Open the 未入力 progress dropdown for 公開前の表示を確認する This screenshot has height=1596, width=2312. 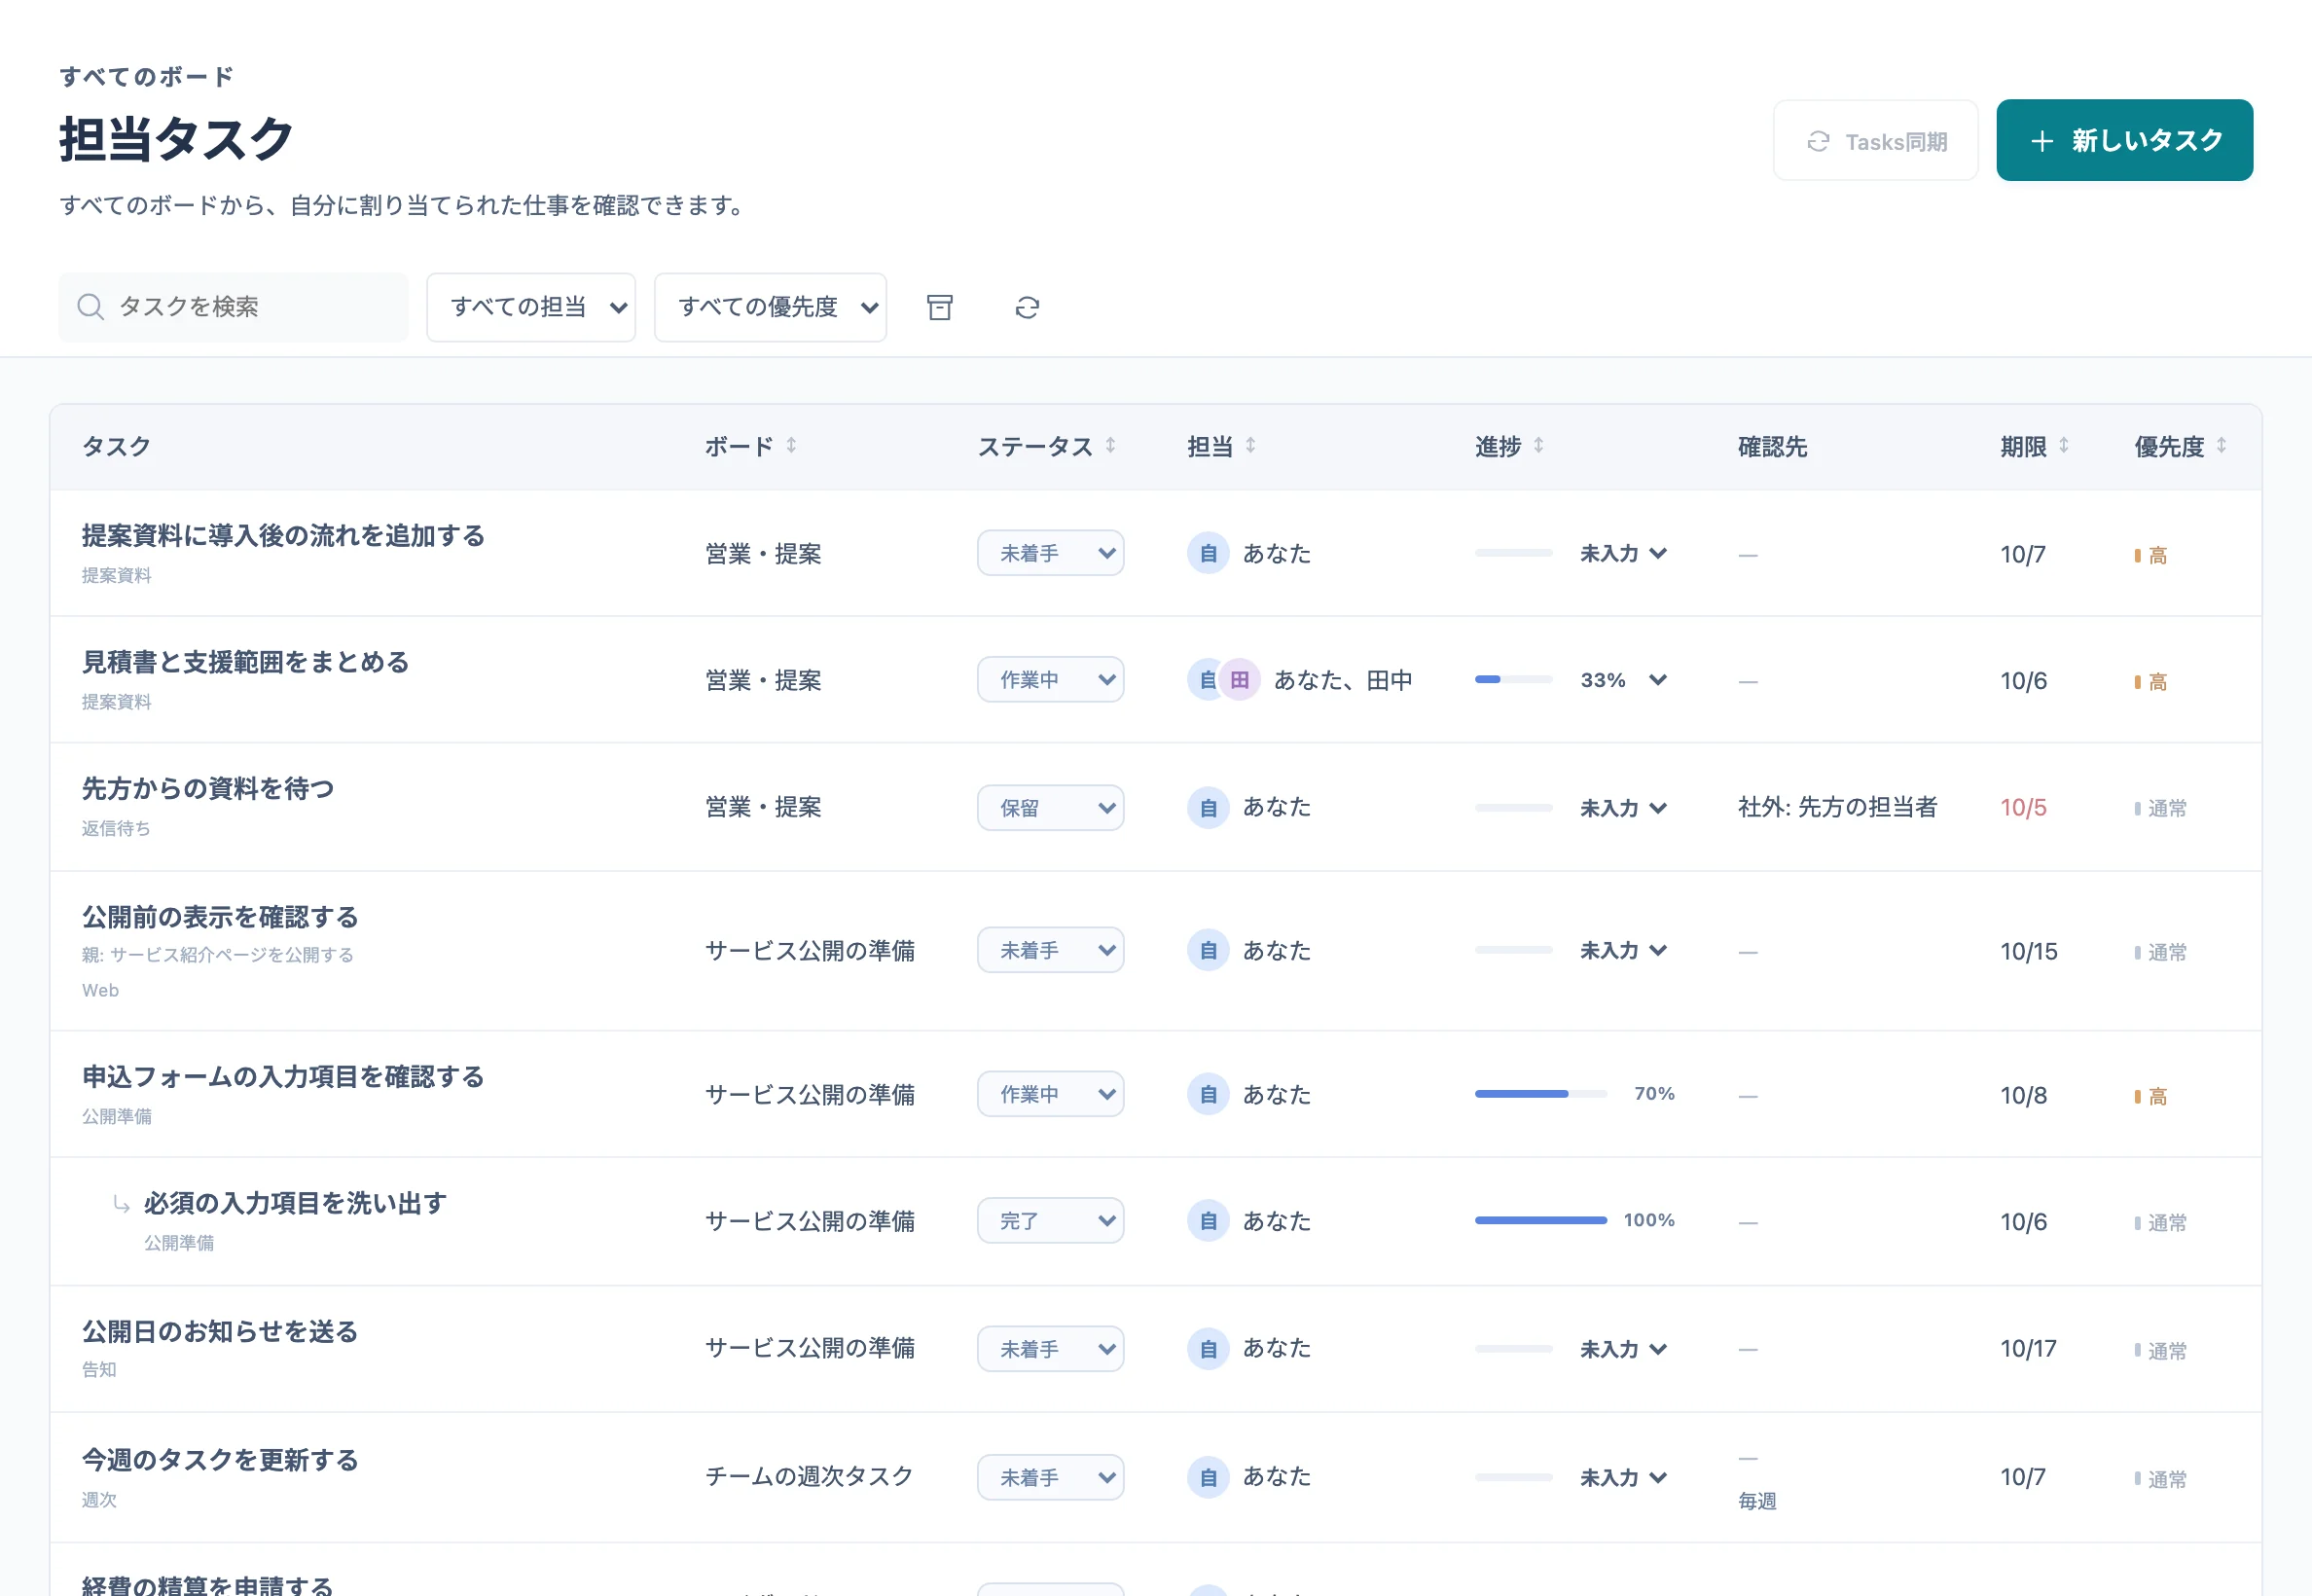point(1623,950)
